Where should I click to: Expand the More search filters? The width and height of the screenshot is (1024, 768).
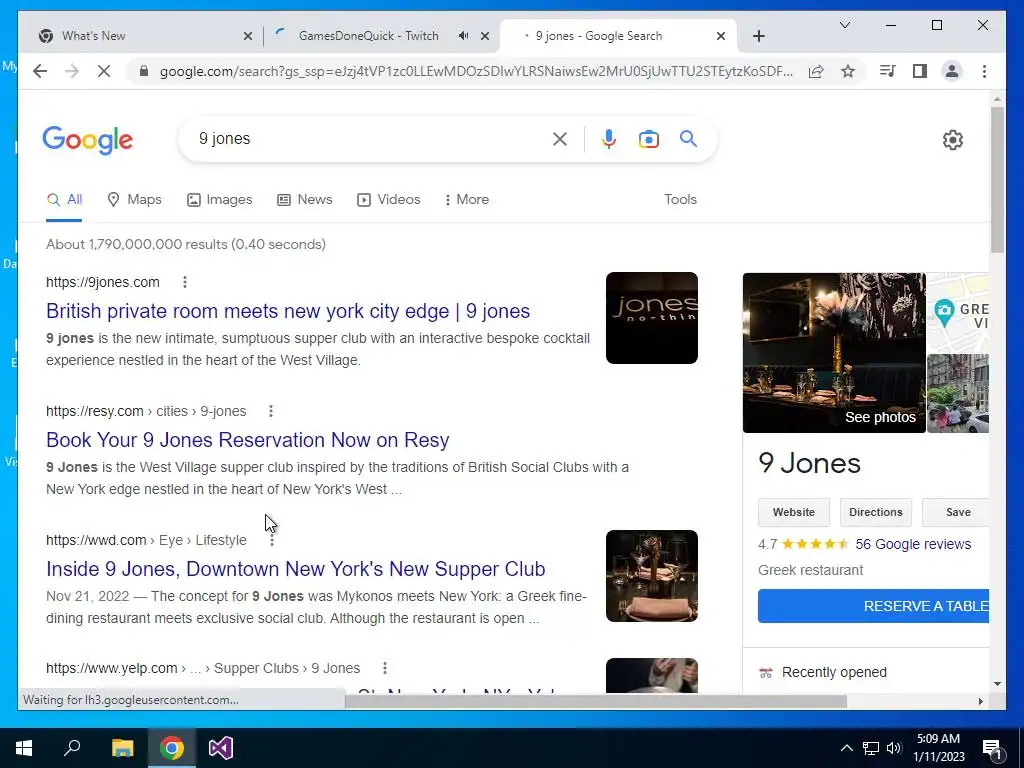(x=466, y=200)
